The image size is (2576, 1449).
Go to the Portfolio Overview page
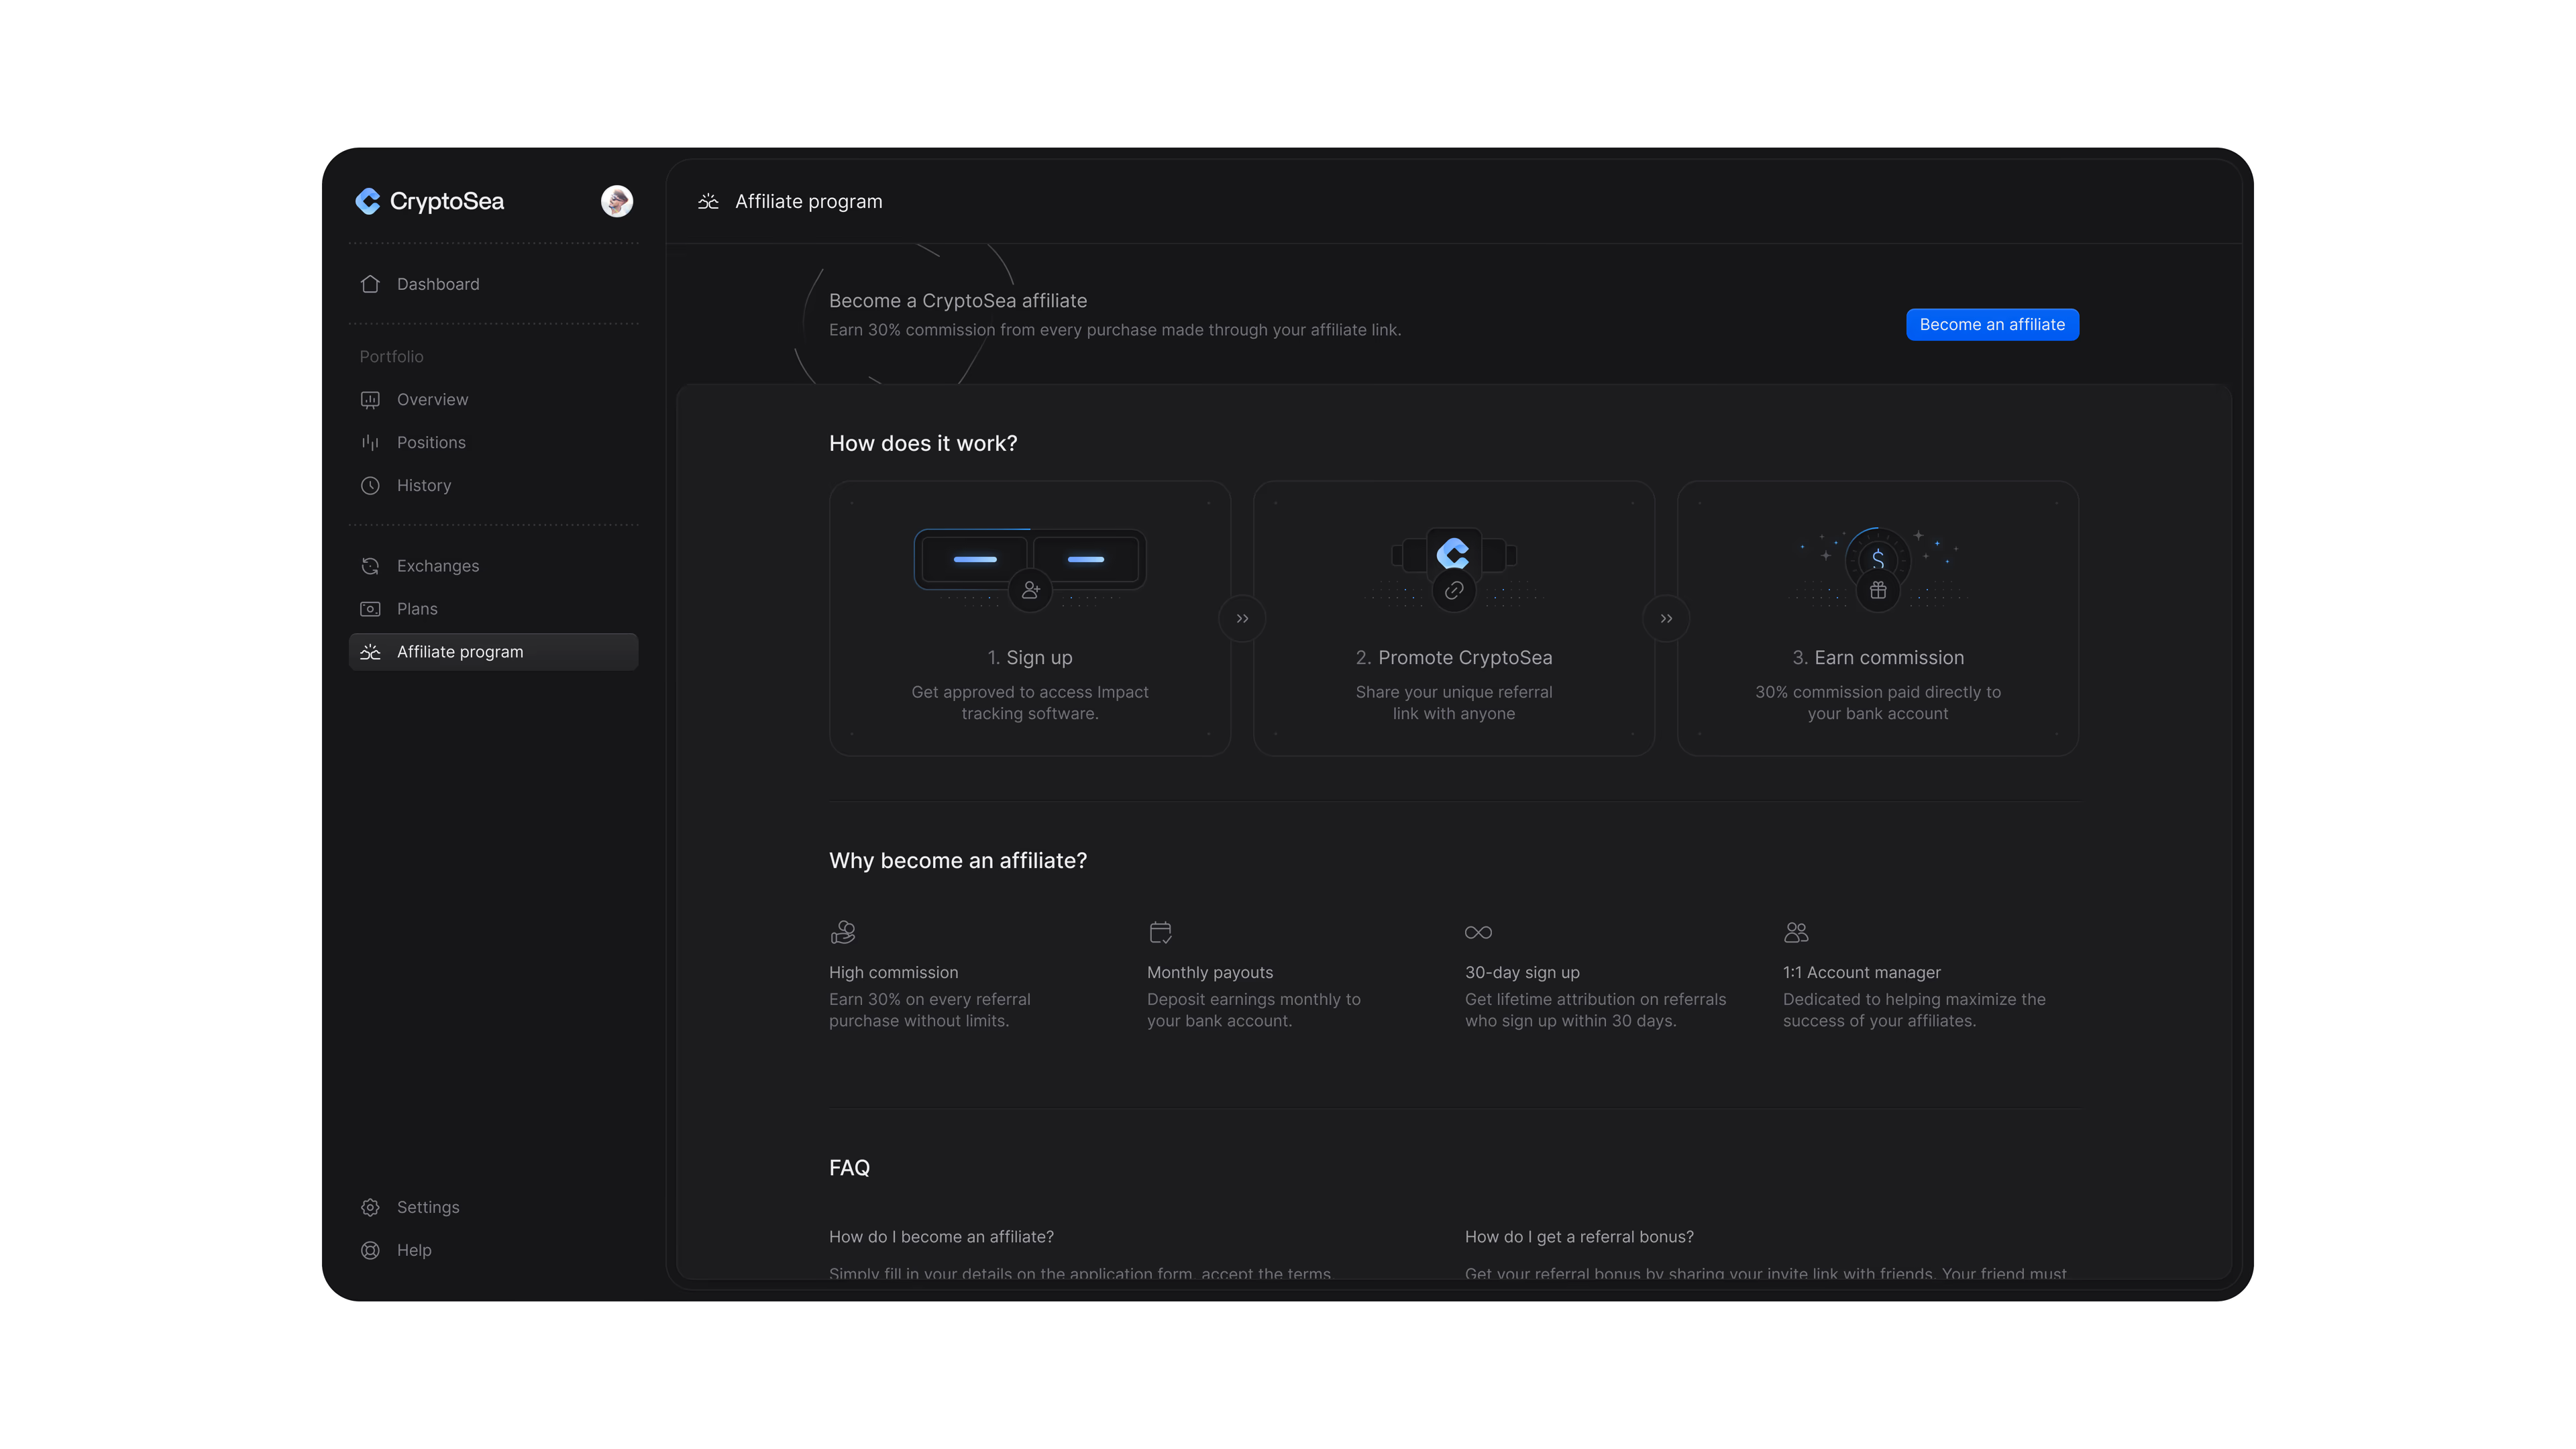coord(431,399)
